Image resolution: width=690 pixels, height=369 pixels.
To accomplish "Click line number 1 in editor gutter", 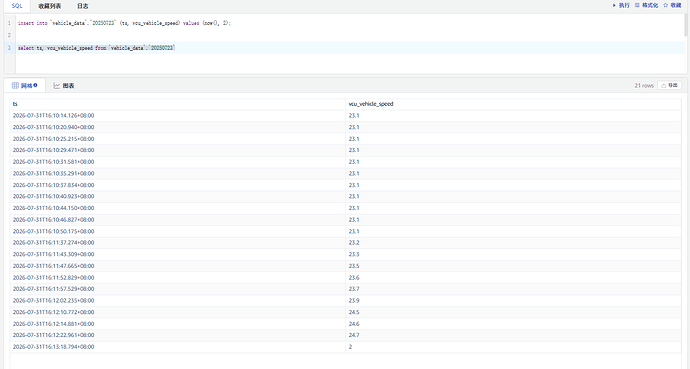I will tap(9, 23).
